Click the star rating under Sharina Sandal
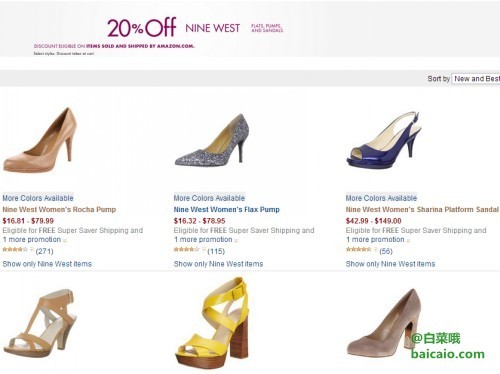500x374 pixels. tap(359, 249)
